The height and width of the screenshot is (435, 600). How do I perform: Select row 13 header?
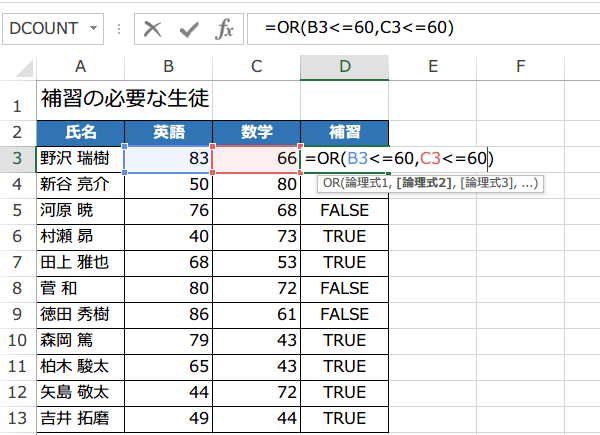click(x=18, y=419)
